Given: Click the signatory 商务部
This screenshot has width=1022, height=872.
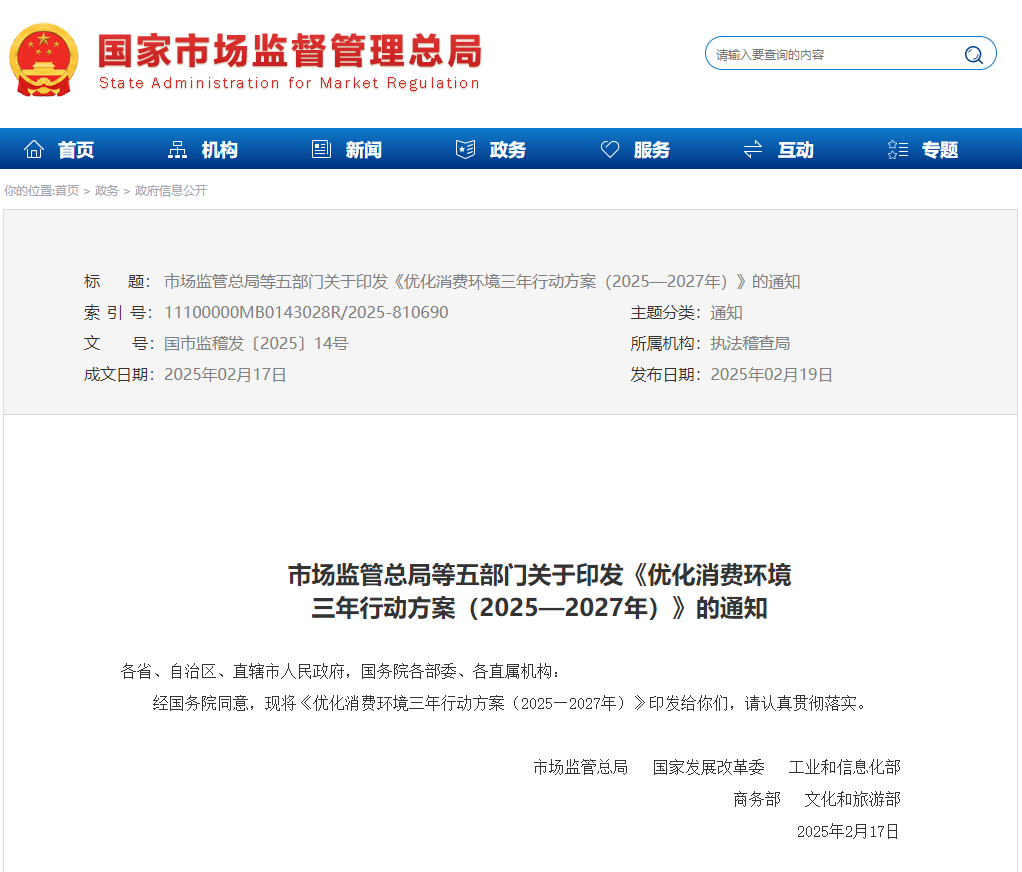Looking at the screenshot, I should (x=757, y=799).
